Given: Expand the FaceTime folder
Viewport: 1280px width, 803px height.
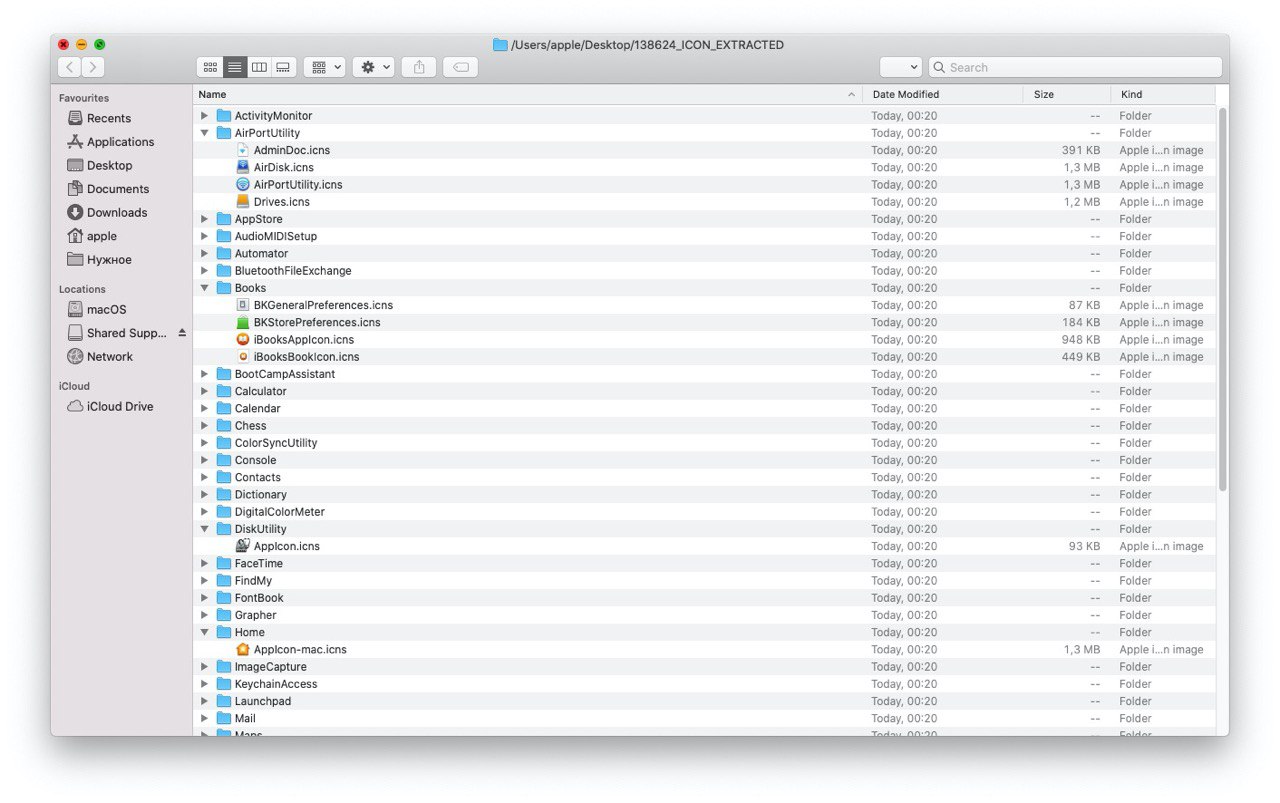Looking at the screenshot, I should (x=204, y=563).
